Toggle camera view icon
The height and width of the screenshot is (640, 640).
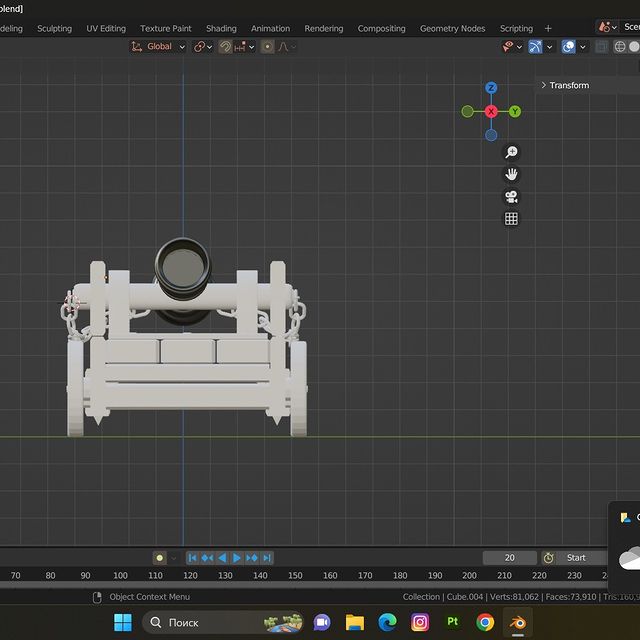click(x=511, y=197)
